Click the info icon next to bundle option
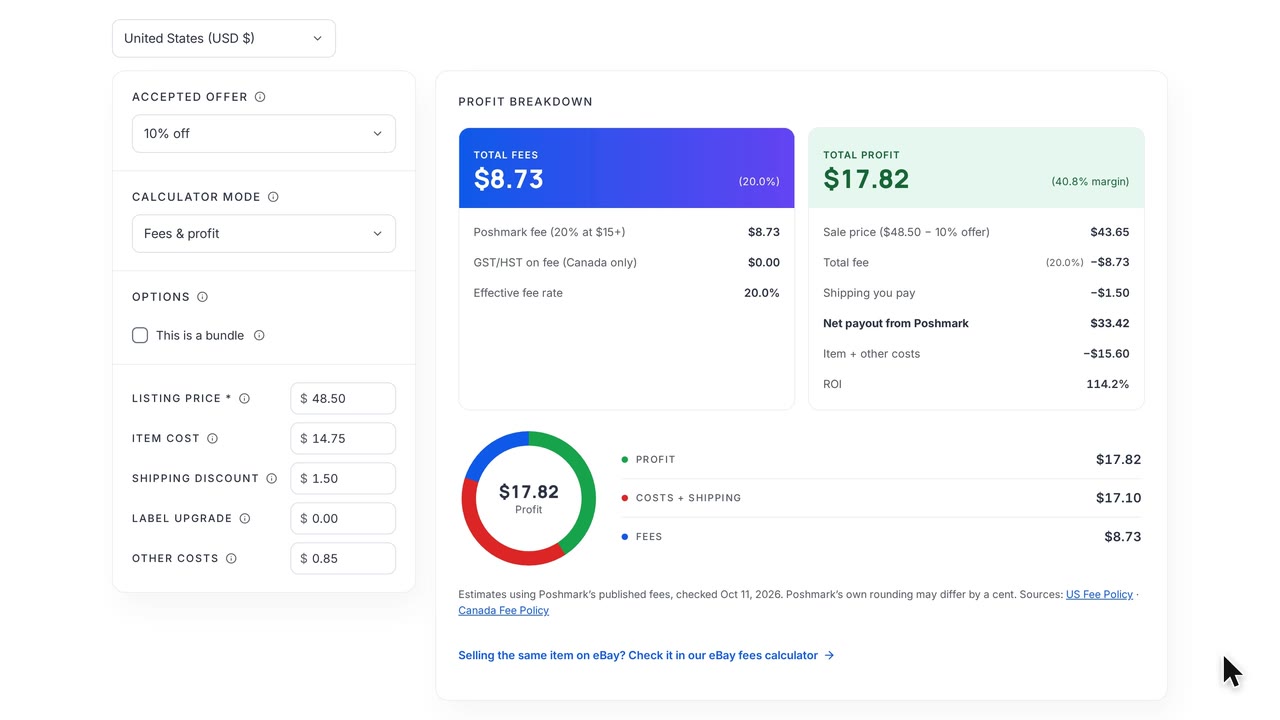This screenshot has height=720, width=1280. pyautogui.click(x=259, y=336)
